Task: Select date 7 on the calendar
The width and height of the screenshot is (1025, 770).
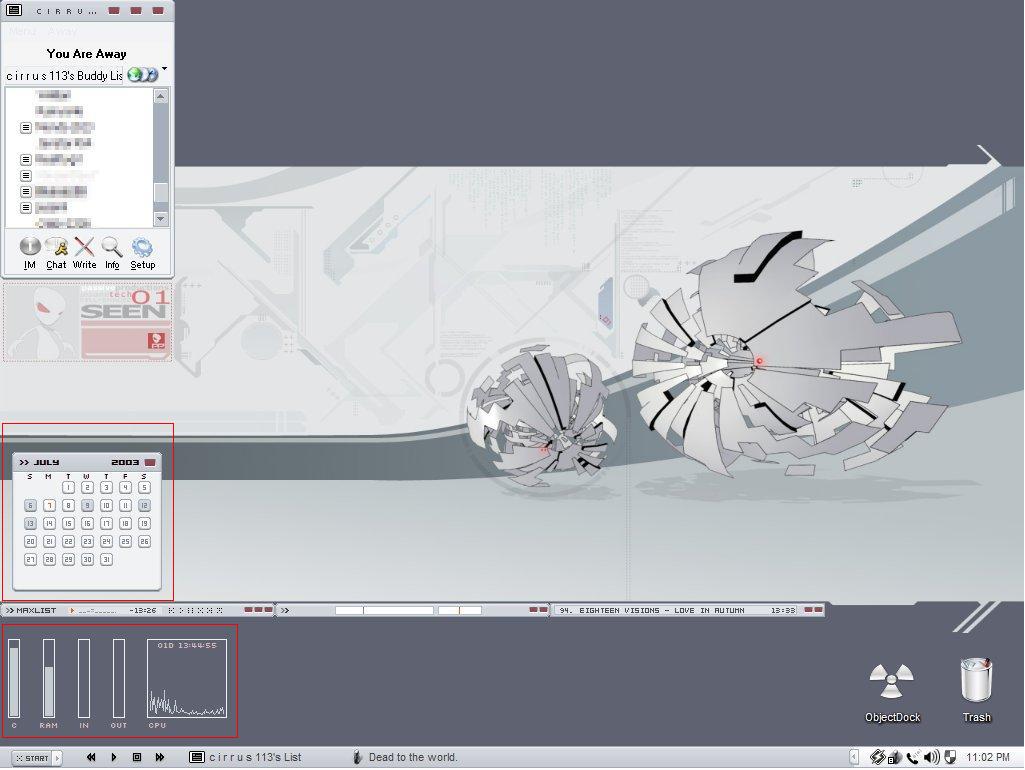Action: pyautogui.click(x=49, y=505)
